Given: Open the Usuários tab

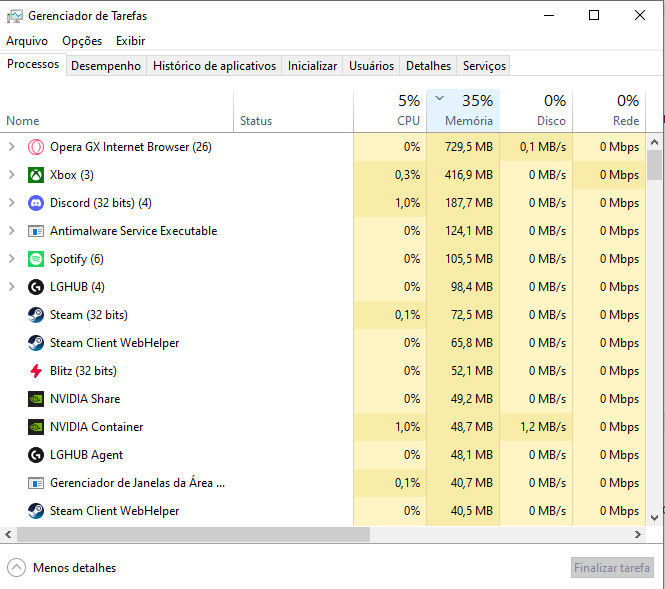Looking at the screenshot, I should point(371,66).
